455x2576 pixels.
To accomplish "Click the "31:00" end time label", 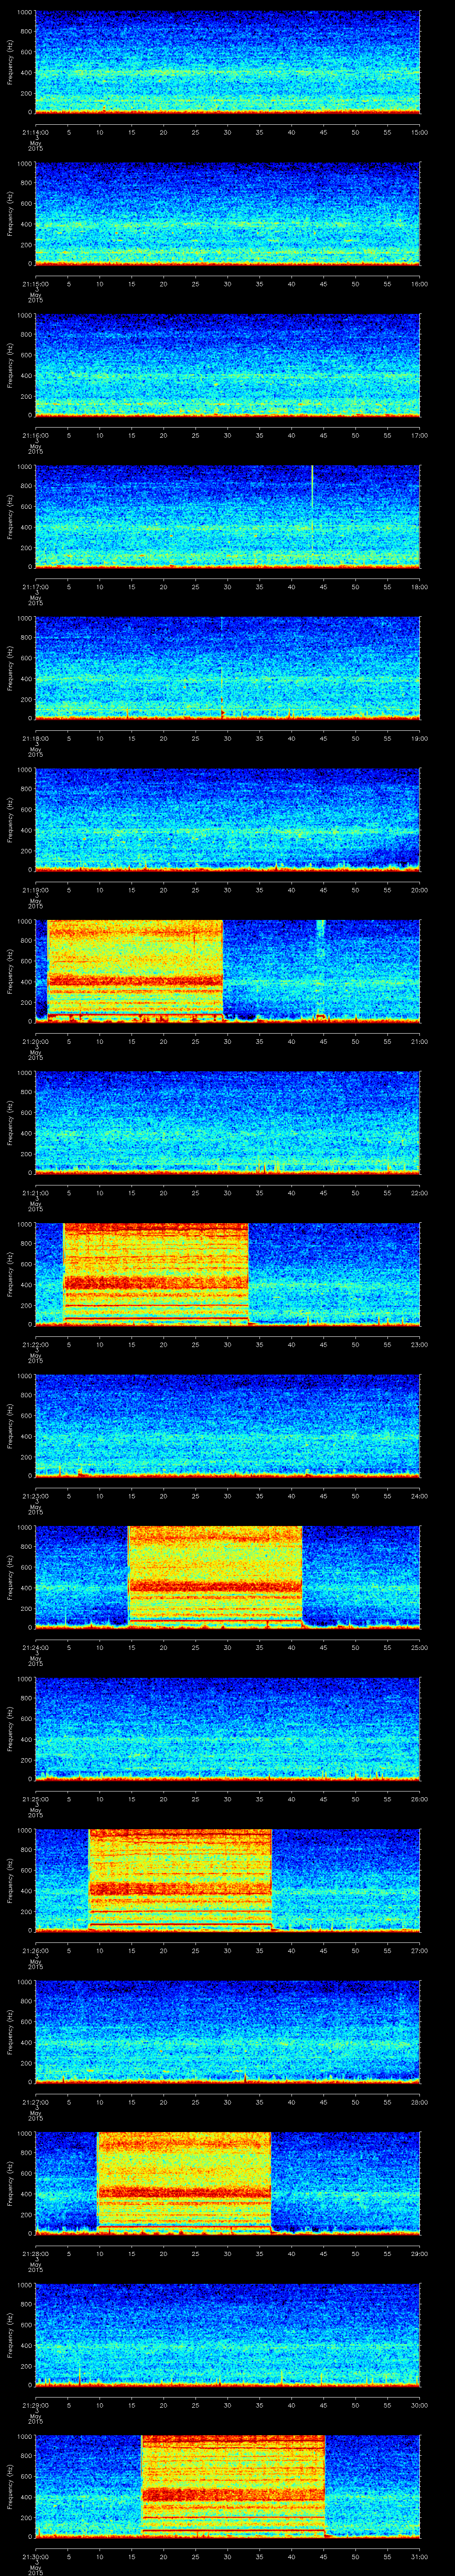I will (x=420, y=2556).
